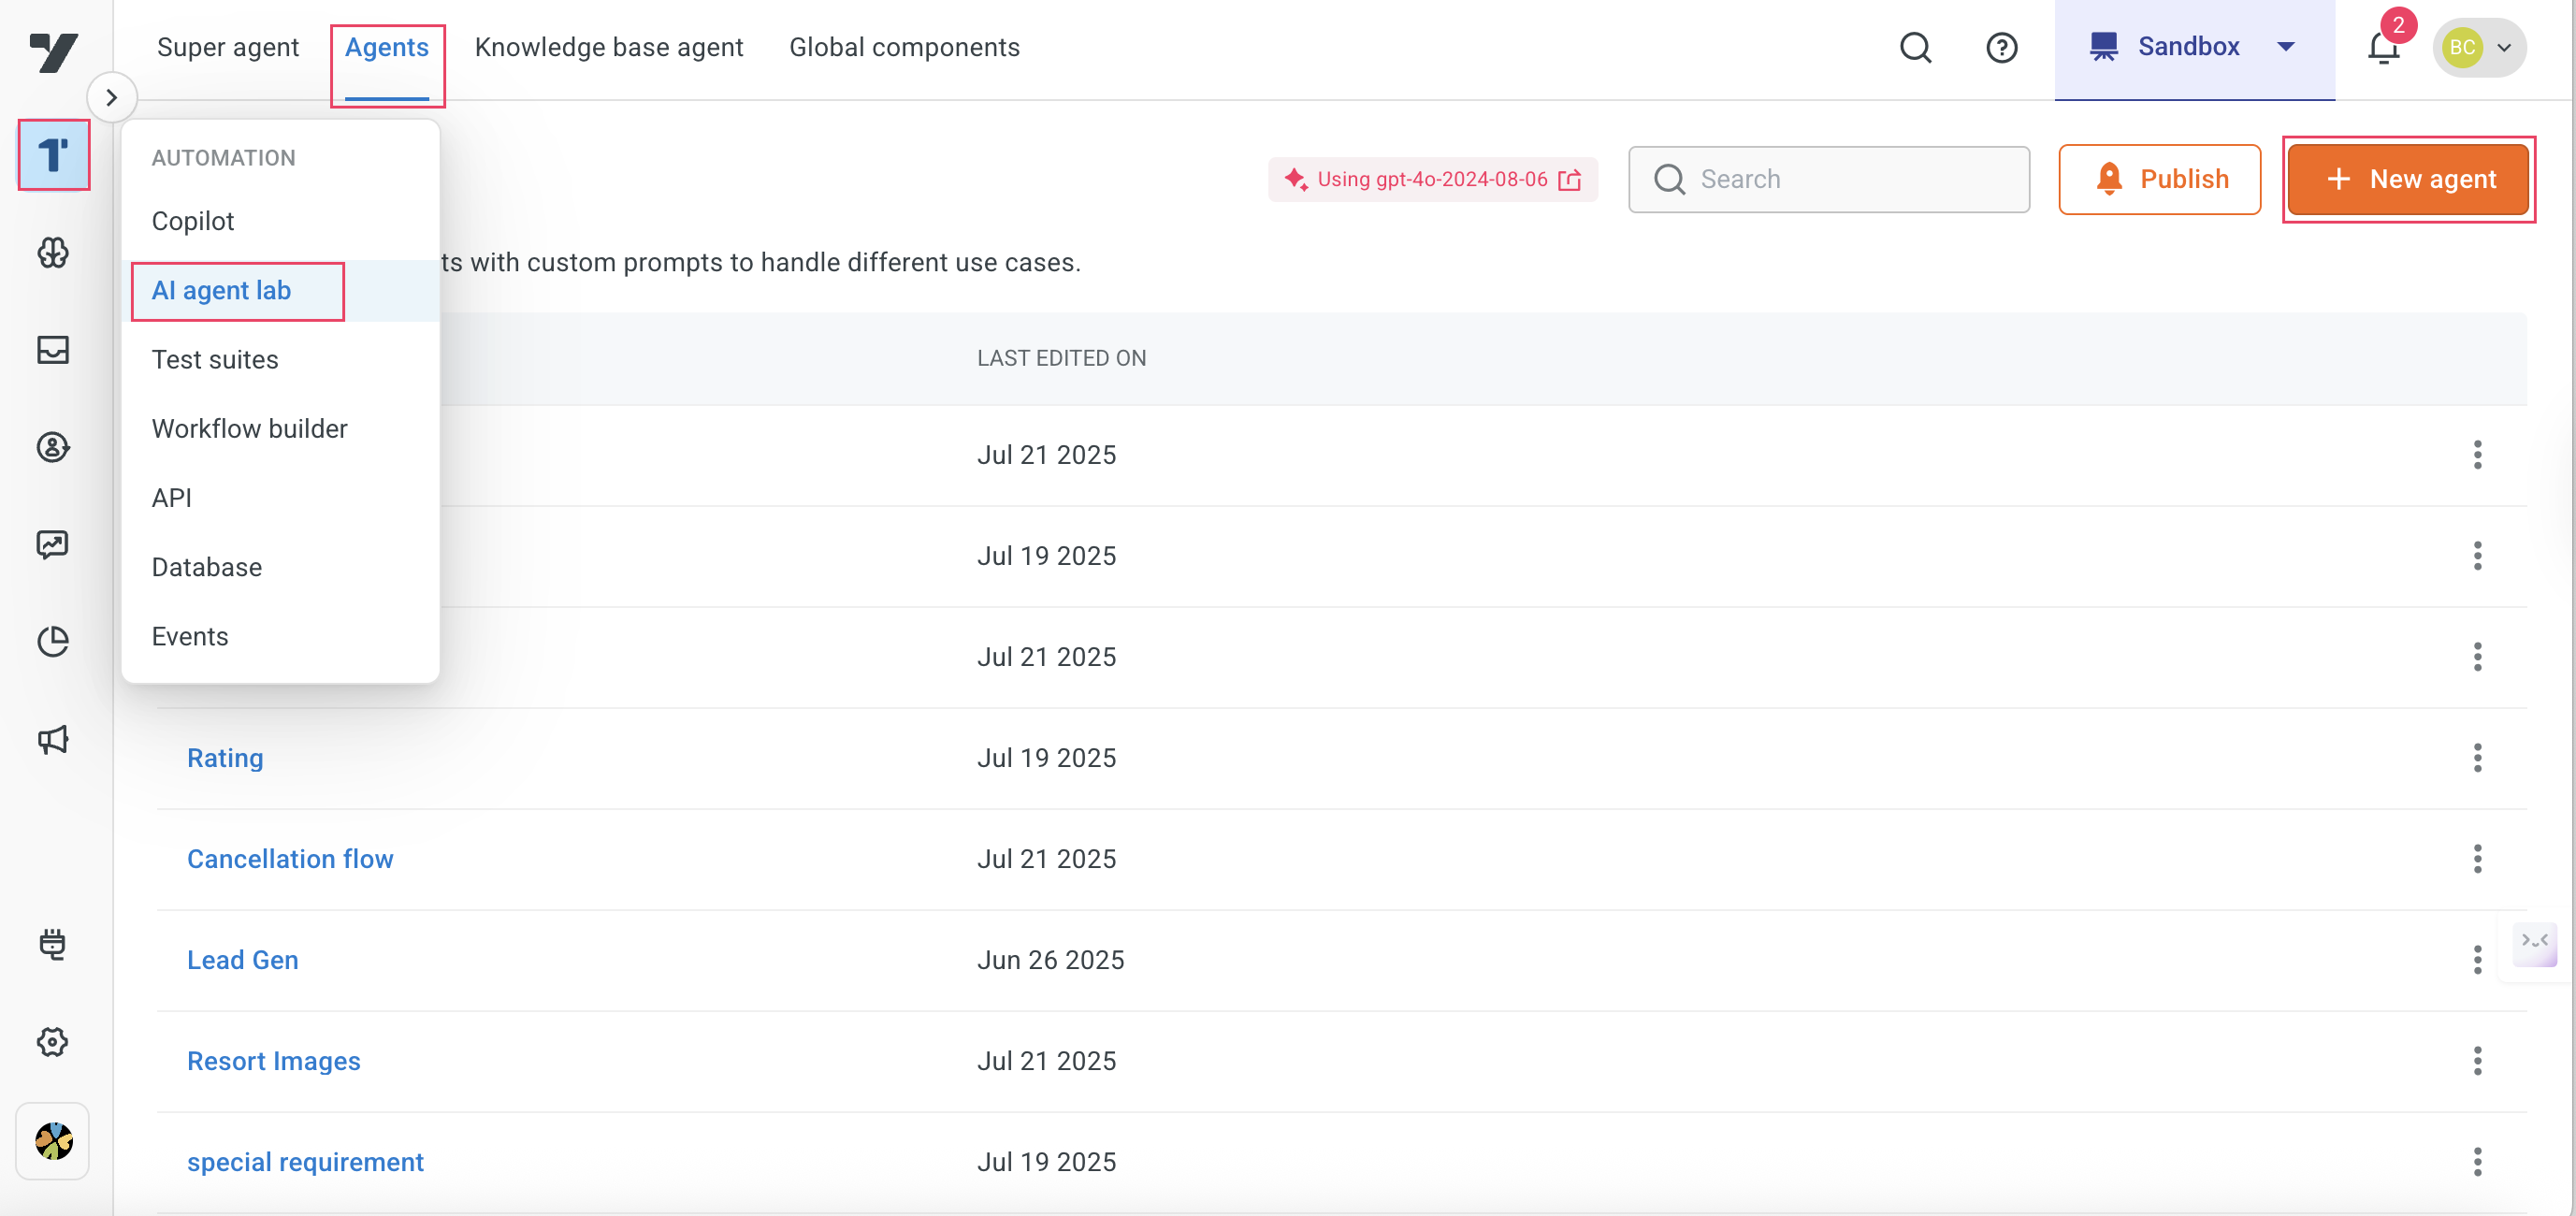Click the Publish button

click(x=2159, y=179)
